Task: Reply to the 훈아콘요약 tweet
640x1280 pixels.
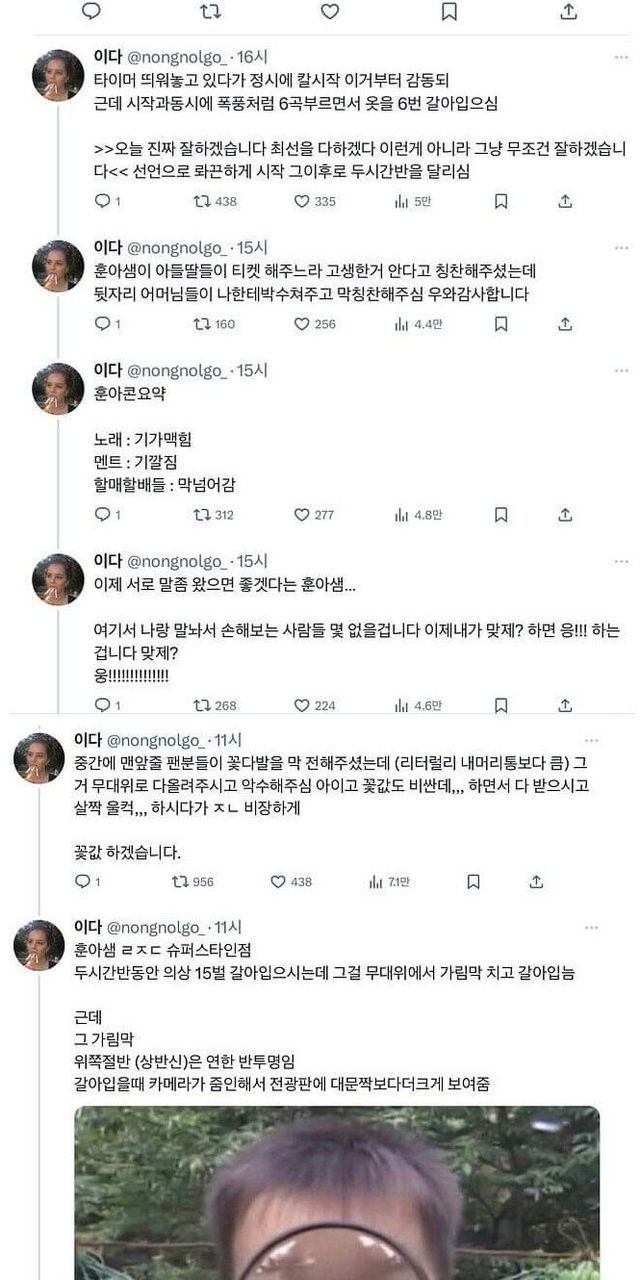Action: (101, 515)
